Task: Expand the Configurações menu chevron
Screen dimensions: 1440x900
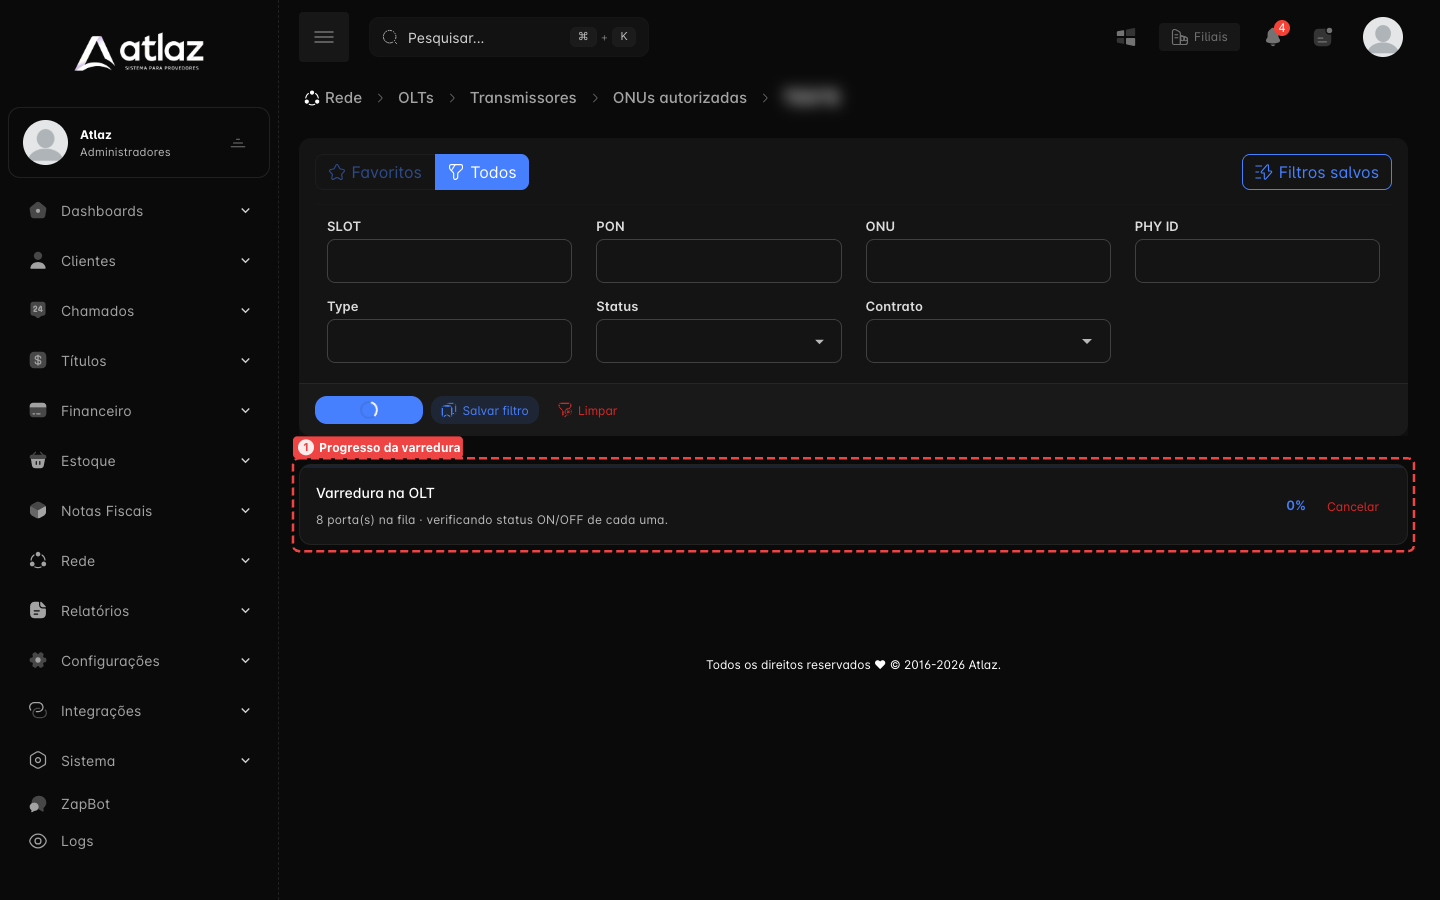Action: [245, 661]
